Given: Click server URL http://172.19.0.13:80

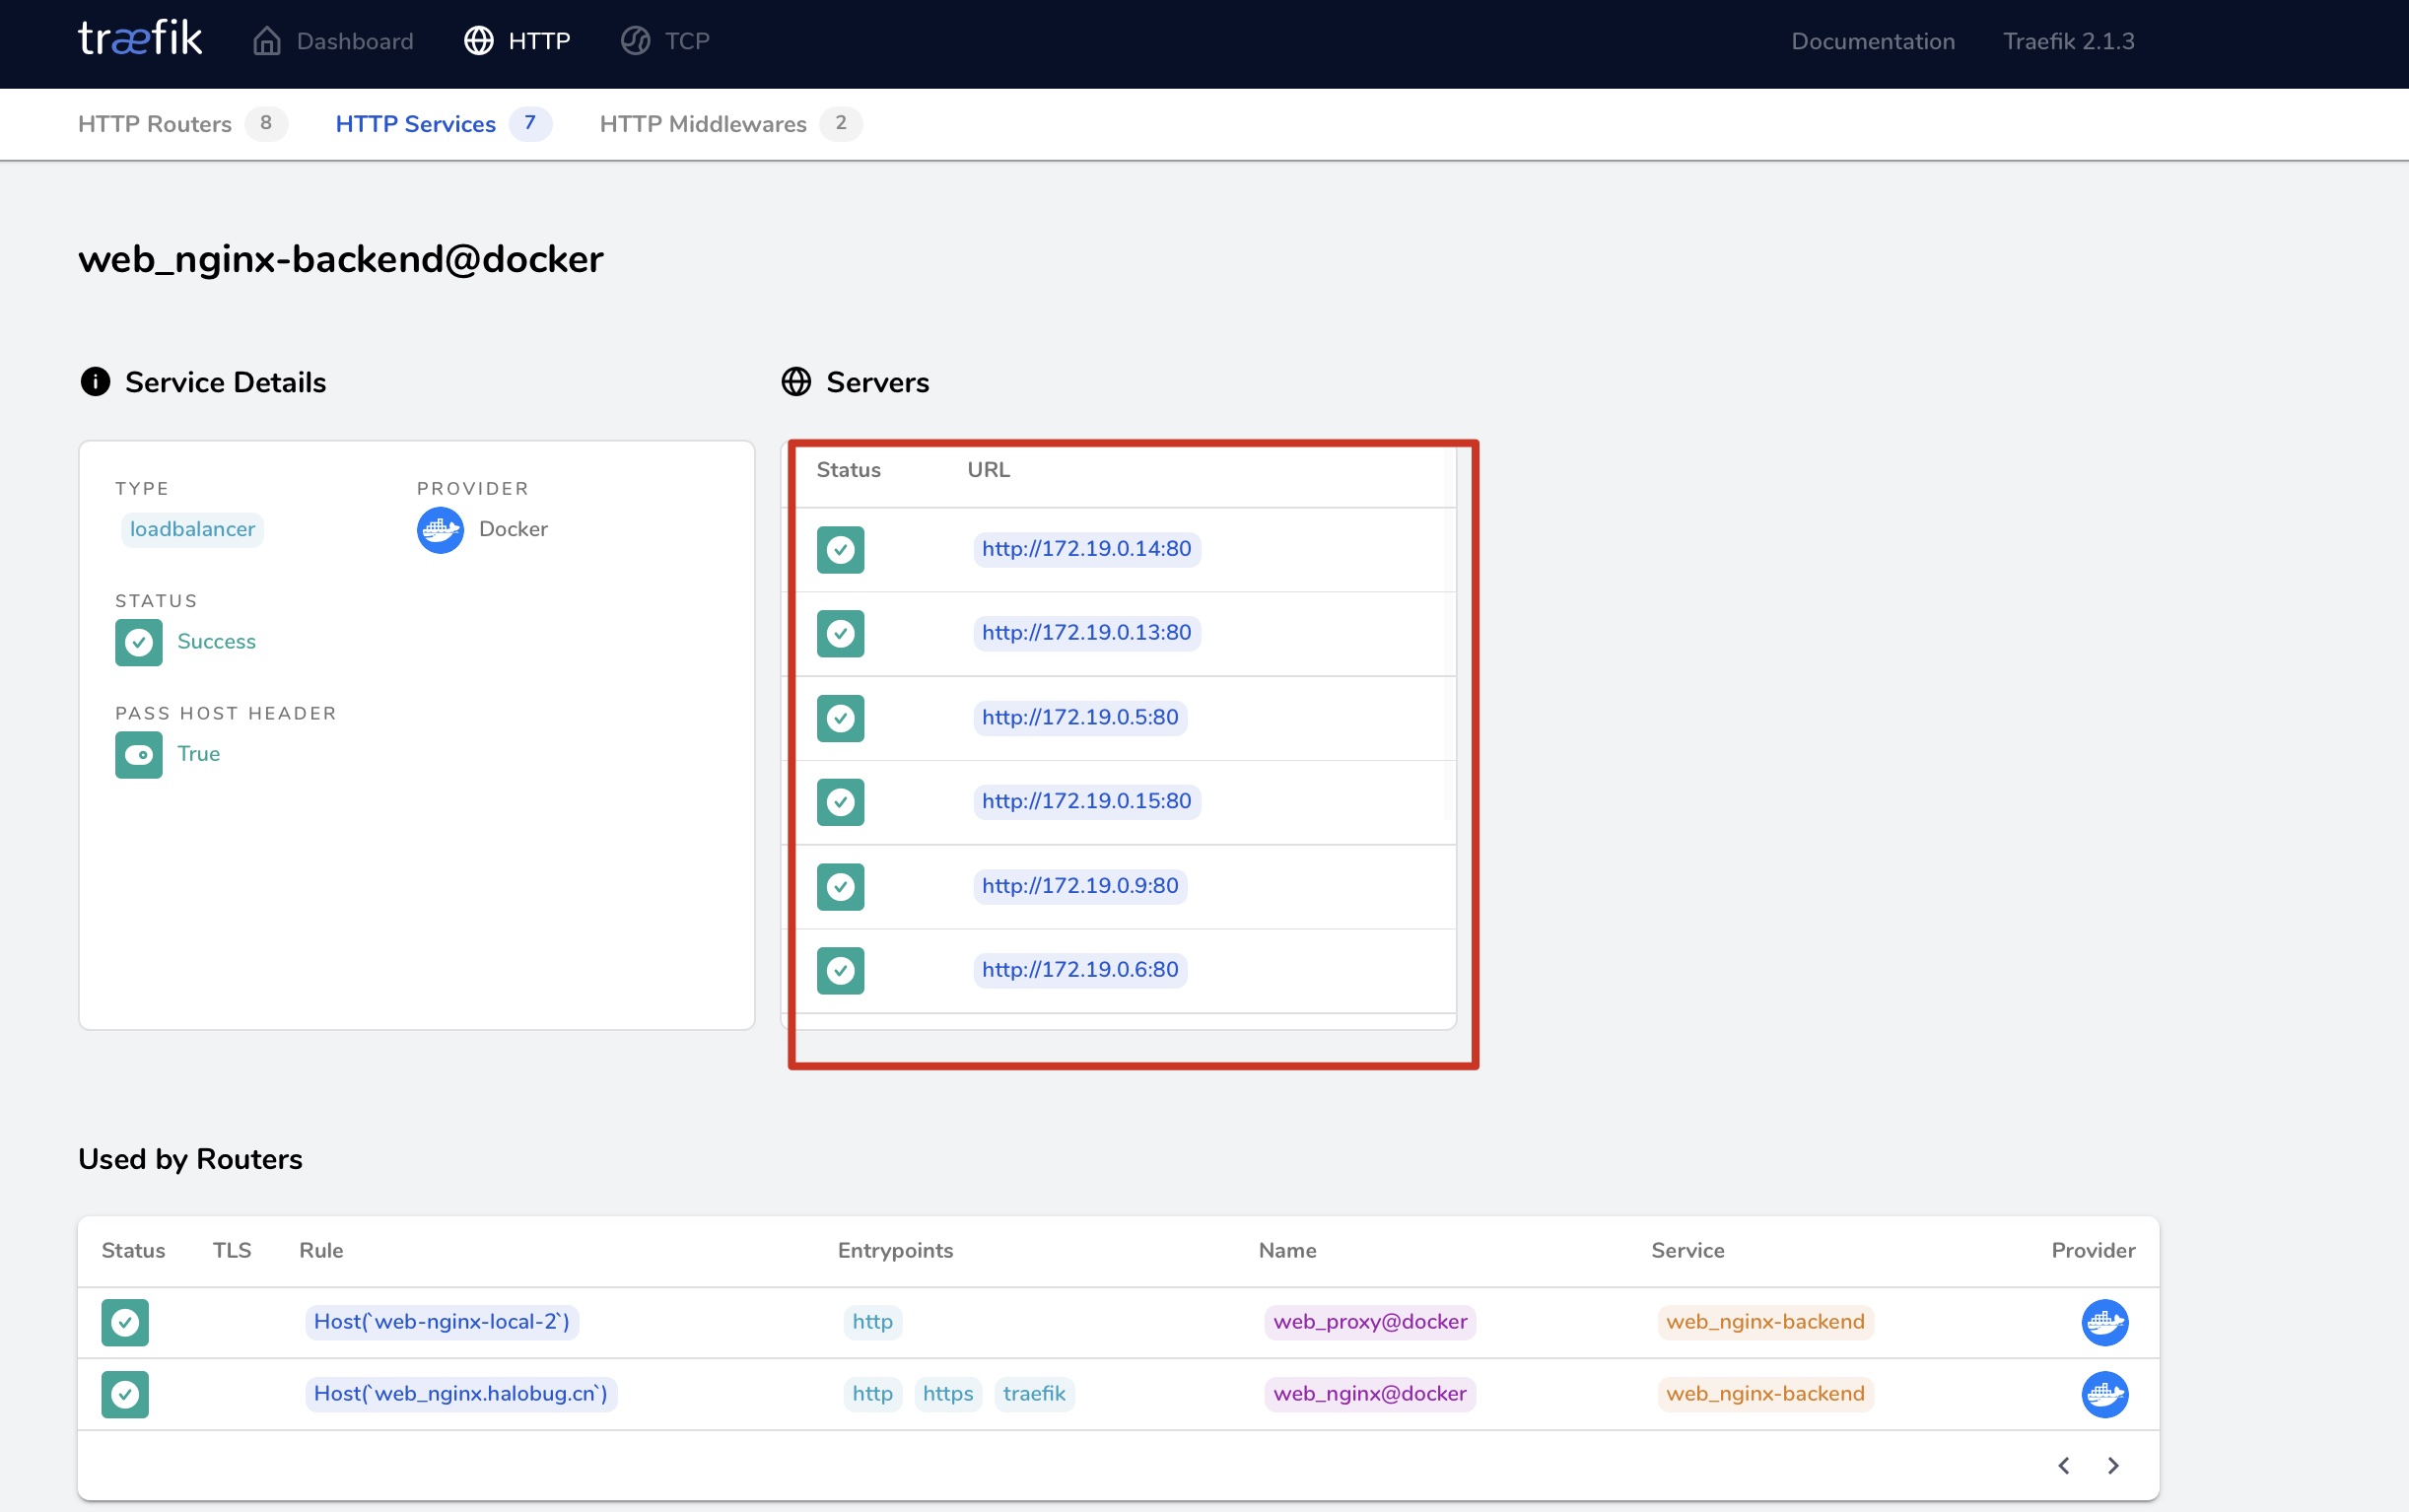Looking at the screenshot, I should [1087, 633].
